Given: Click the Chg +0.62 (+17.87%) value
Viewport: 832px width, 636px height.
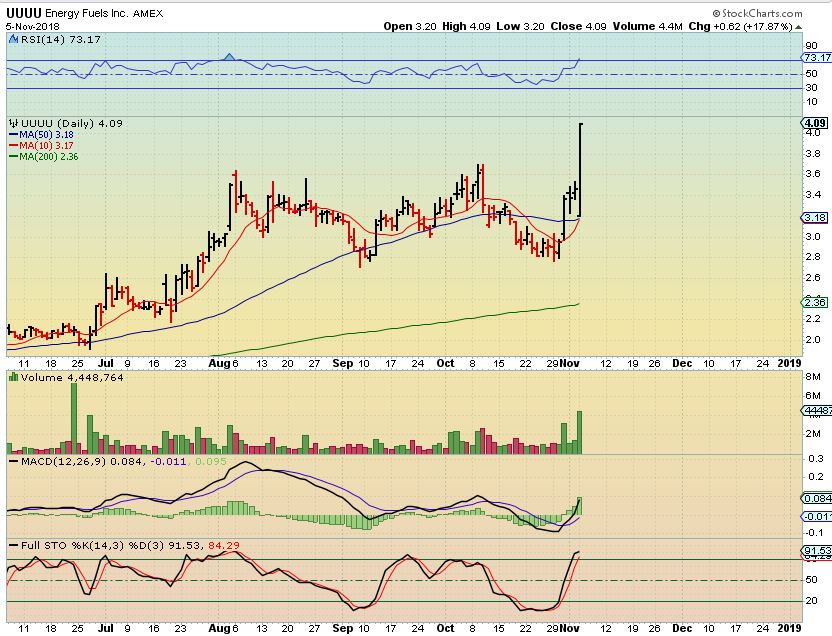Looking at the screenshot, I should pos(741,27).
